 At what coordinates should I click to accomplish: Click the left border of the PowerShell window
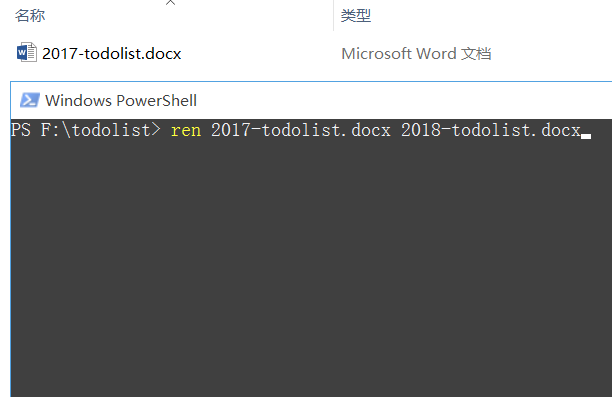coord(10,238)
